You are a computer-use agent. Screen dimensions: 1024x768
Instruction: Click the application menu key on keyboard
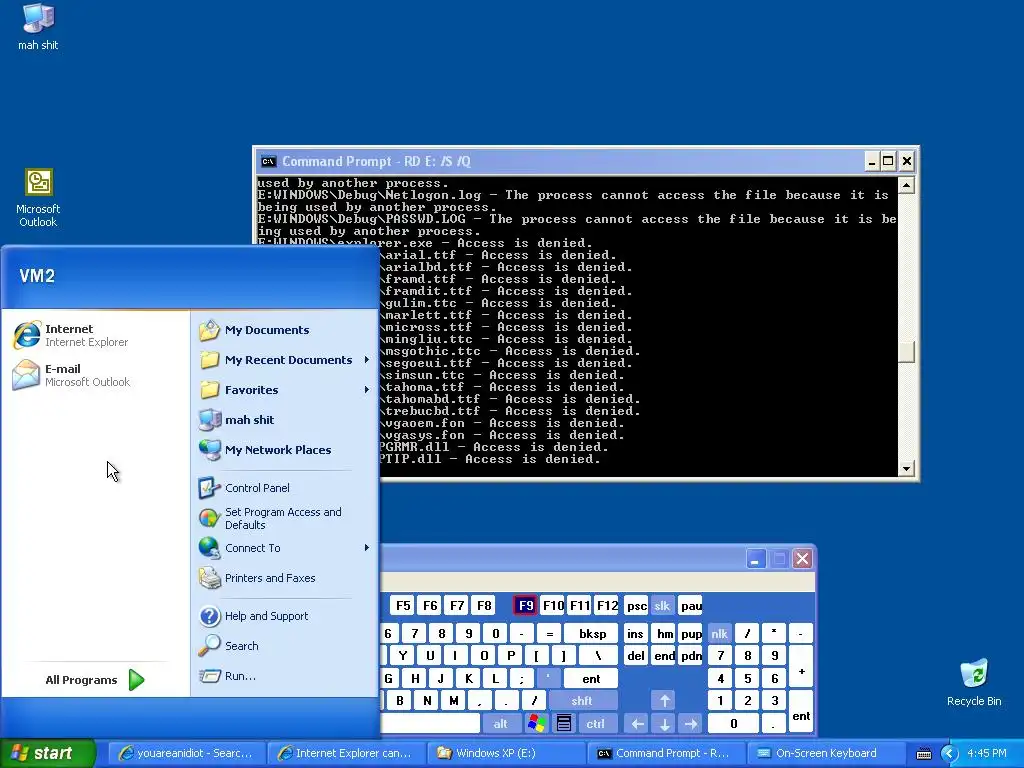pyautogui.click(x=564, y=723)
